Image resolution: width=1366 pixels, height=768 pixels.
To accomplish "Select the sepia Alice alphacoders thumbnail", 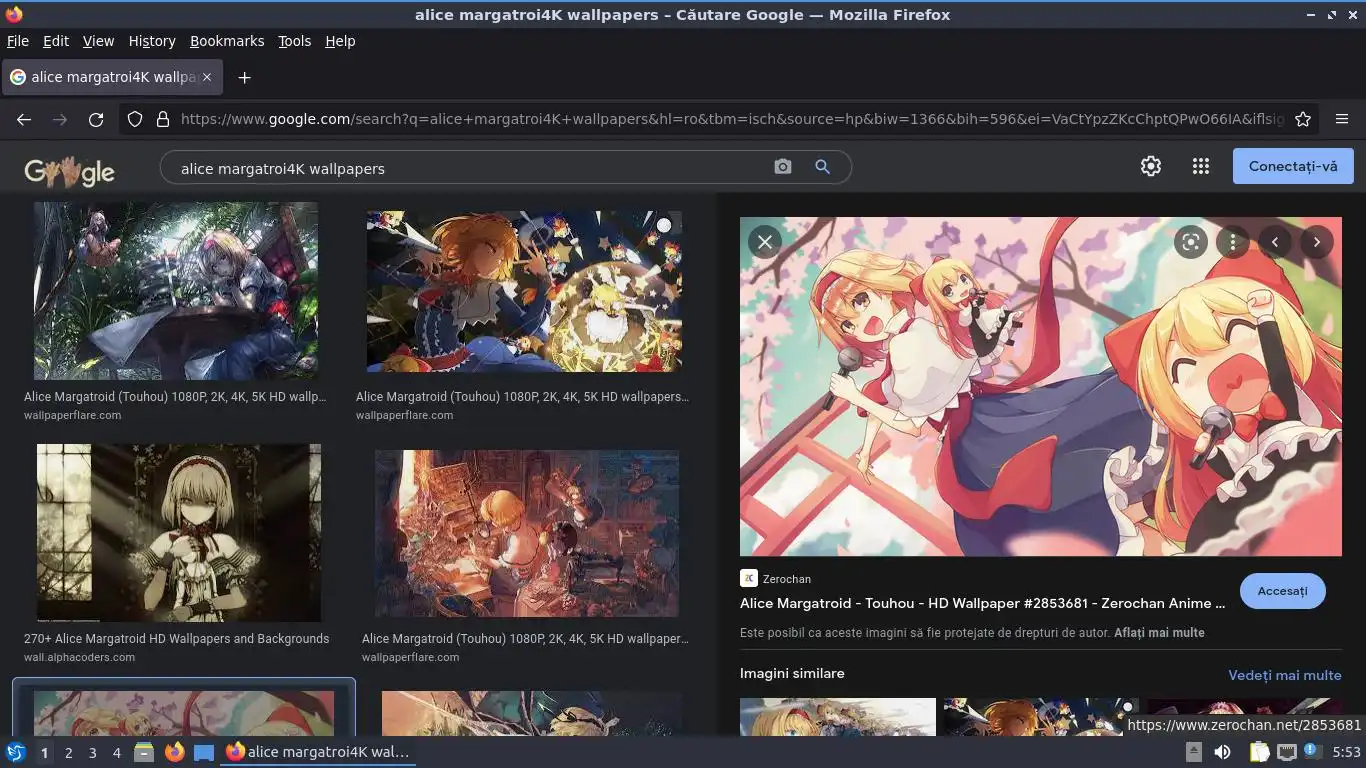I will 179,533.
